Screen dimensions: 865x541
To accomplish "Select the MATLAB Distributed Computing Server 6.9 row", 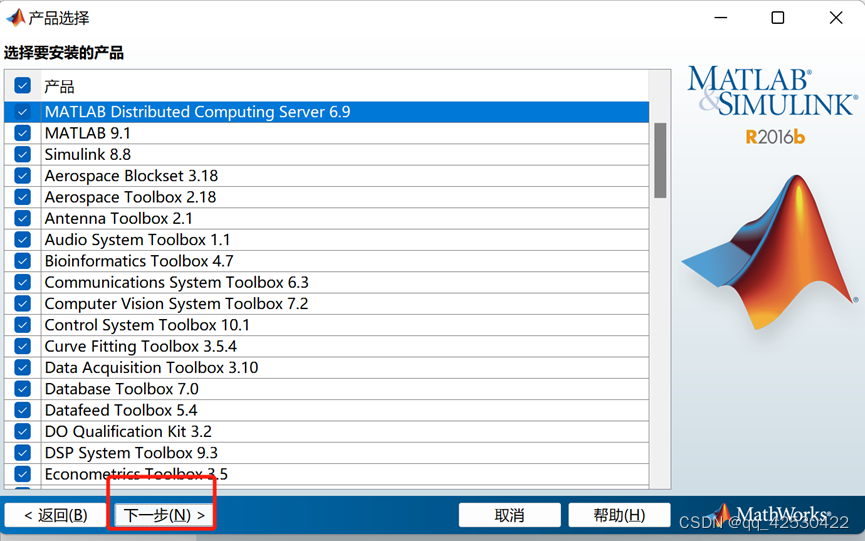I will 327,112.
